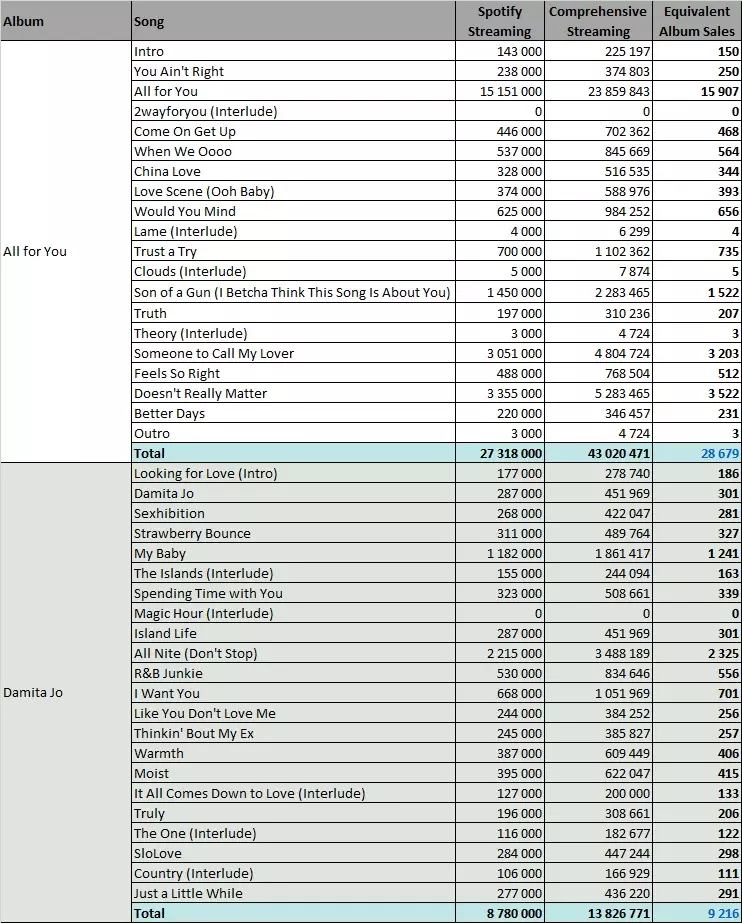Image resolution: width=742 pixels, height=923 pixels.
Task: Select the 'My Baby' song cell
Action: tap(293, 553)
